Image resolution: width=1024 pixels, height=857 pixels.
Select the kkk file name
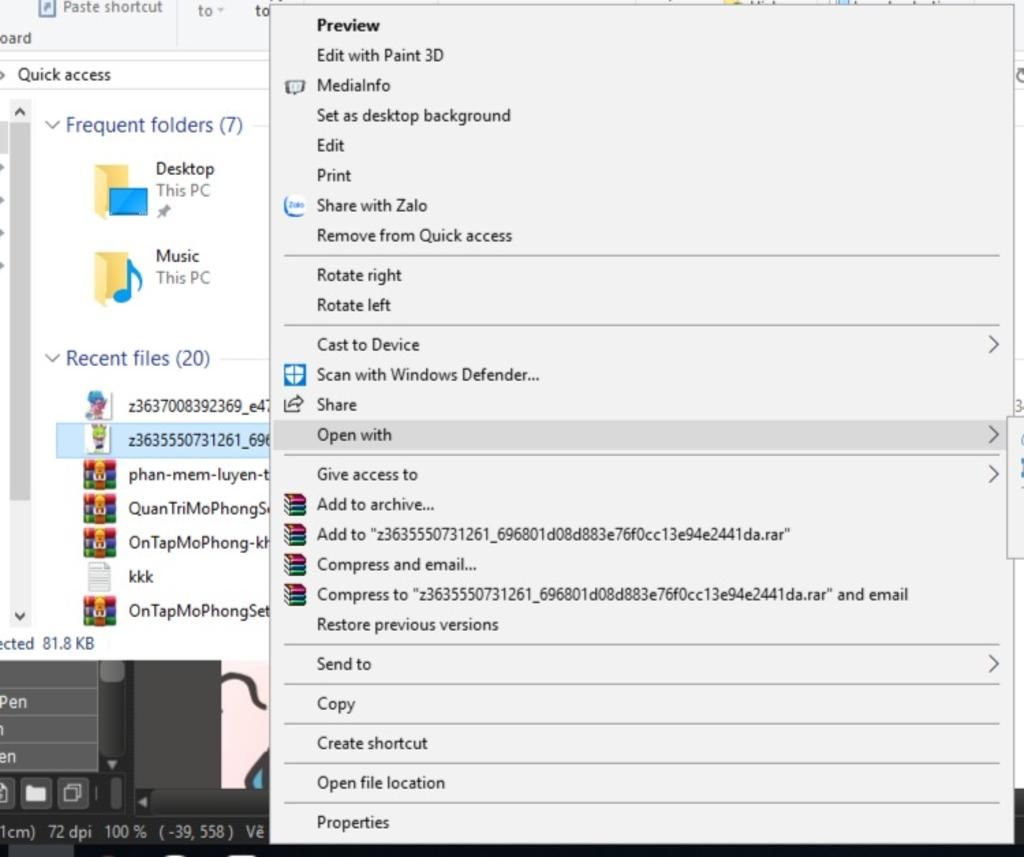click(141, 577)
